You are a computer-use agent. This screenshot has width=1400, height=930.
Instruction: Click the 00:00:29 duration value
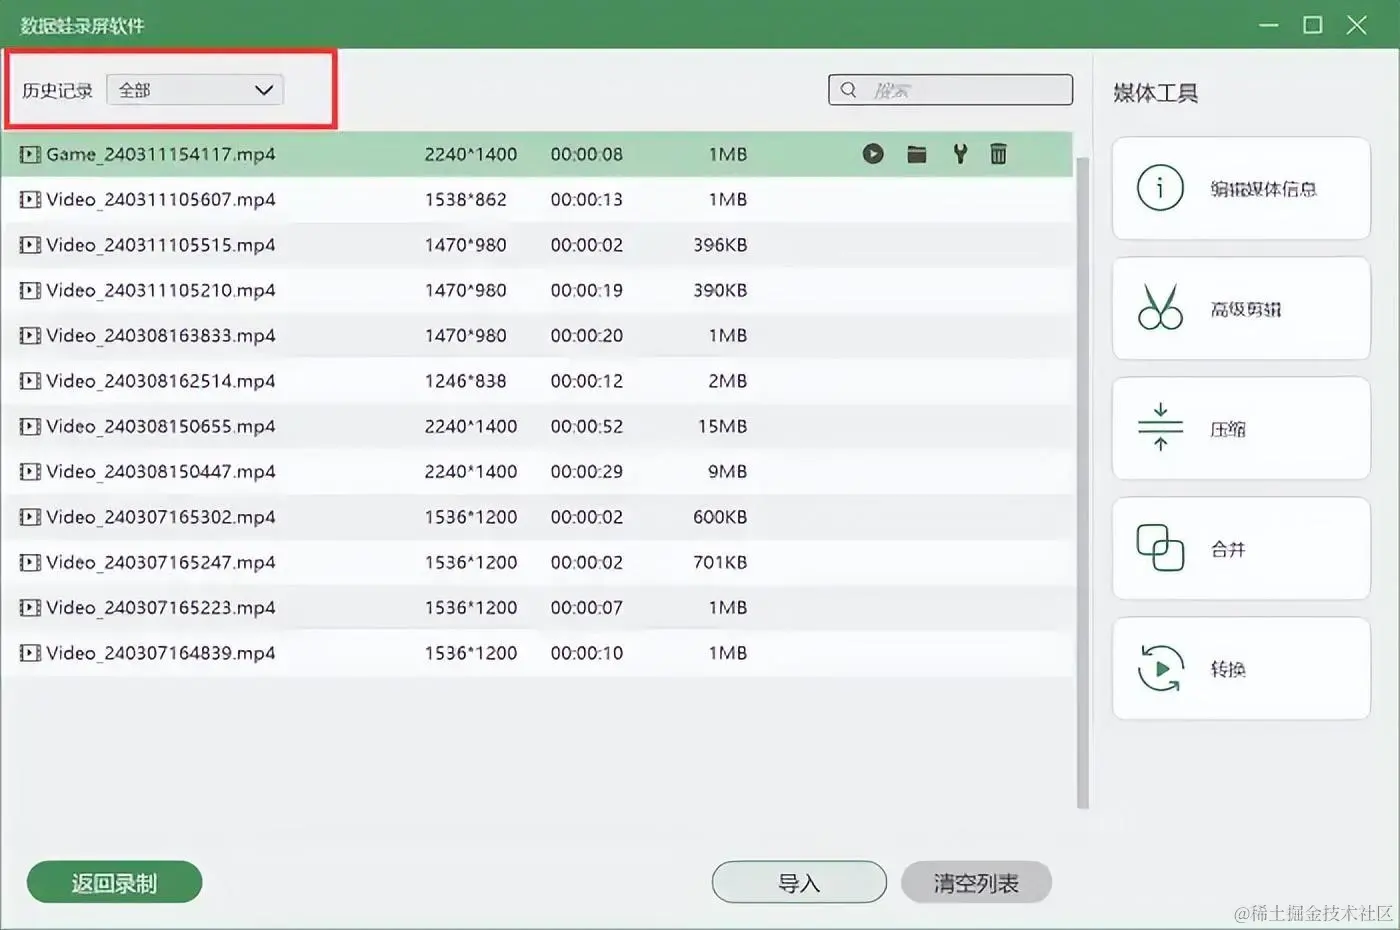tap(587, 472)
